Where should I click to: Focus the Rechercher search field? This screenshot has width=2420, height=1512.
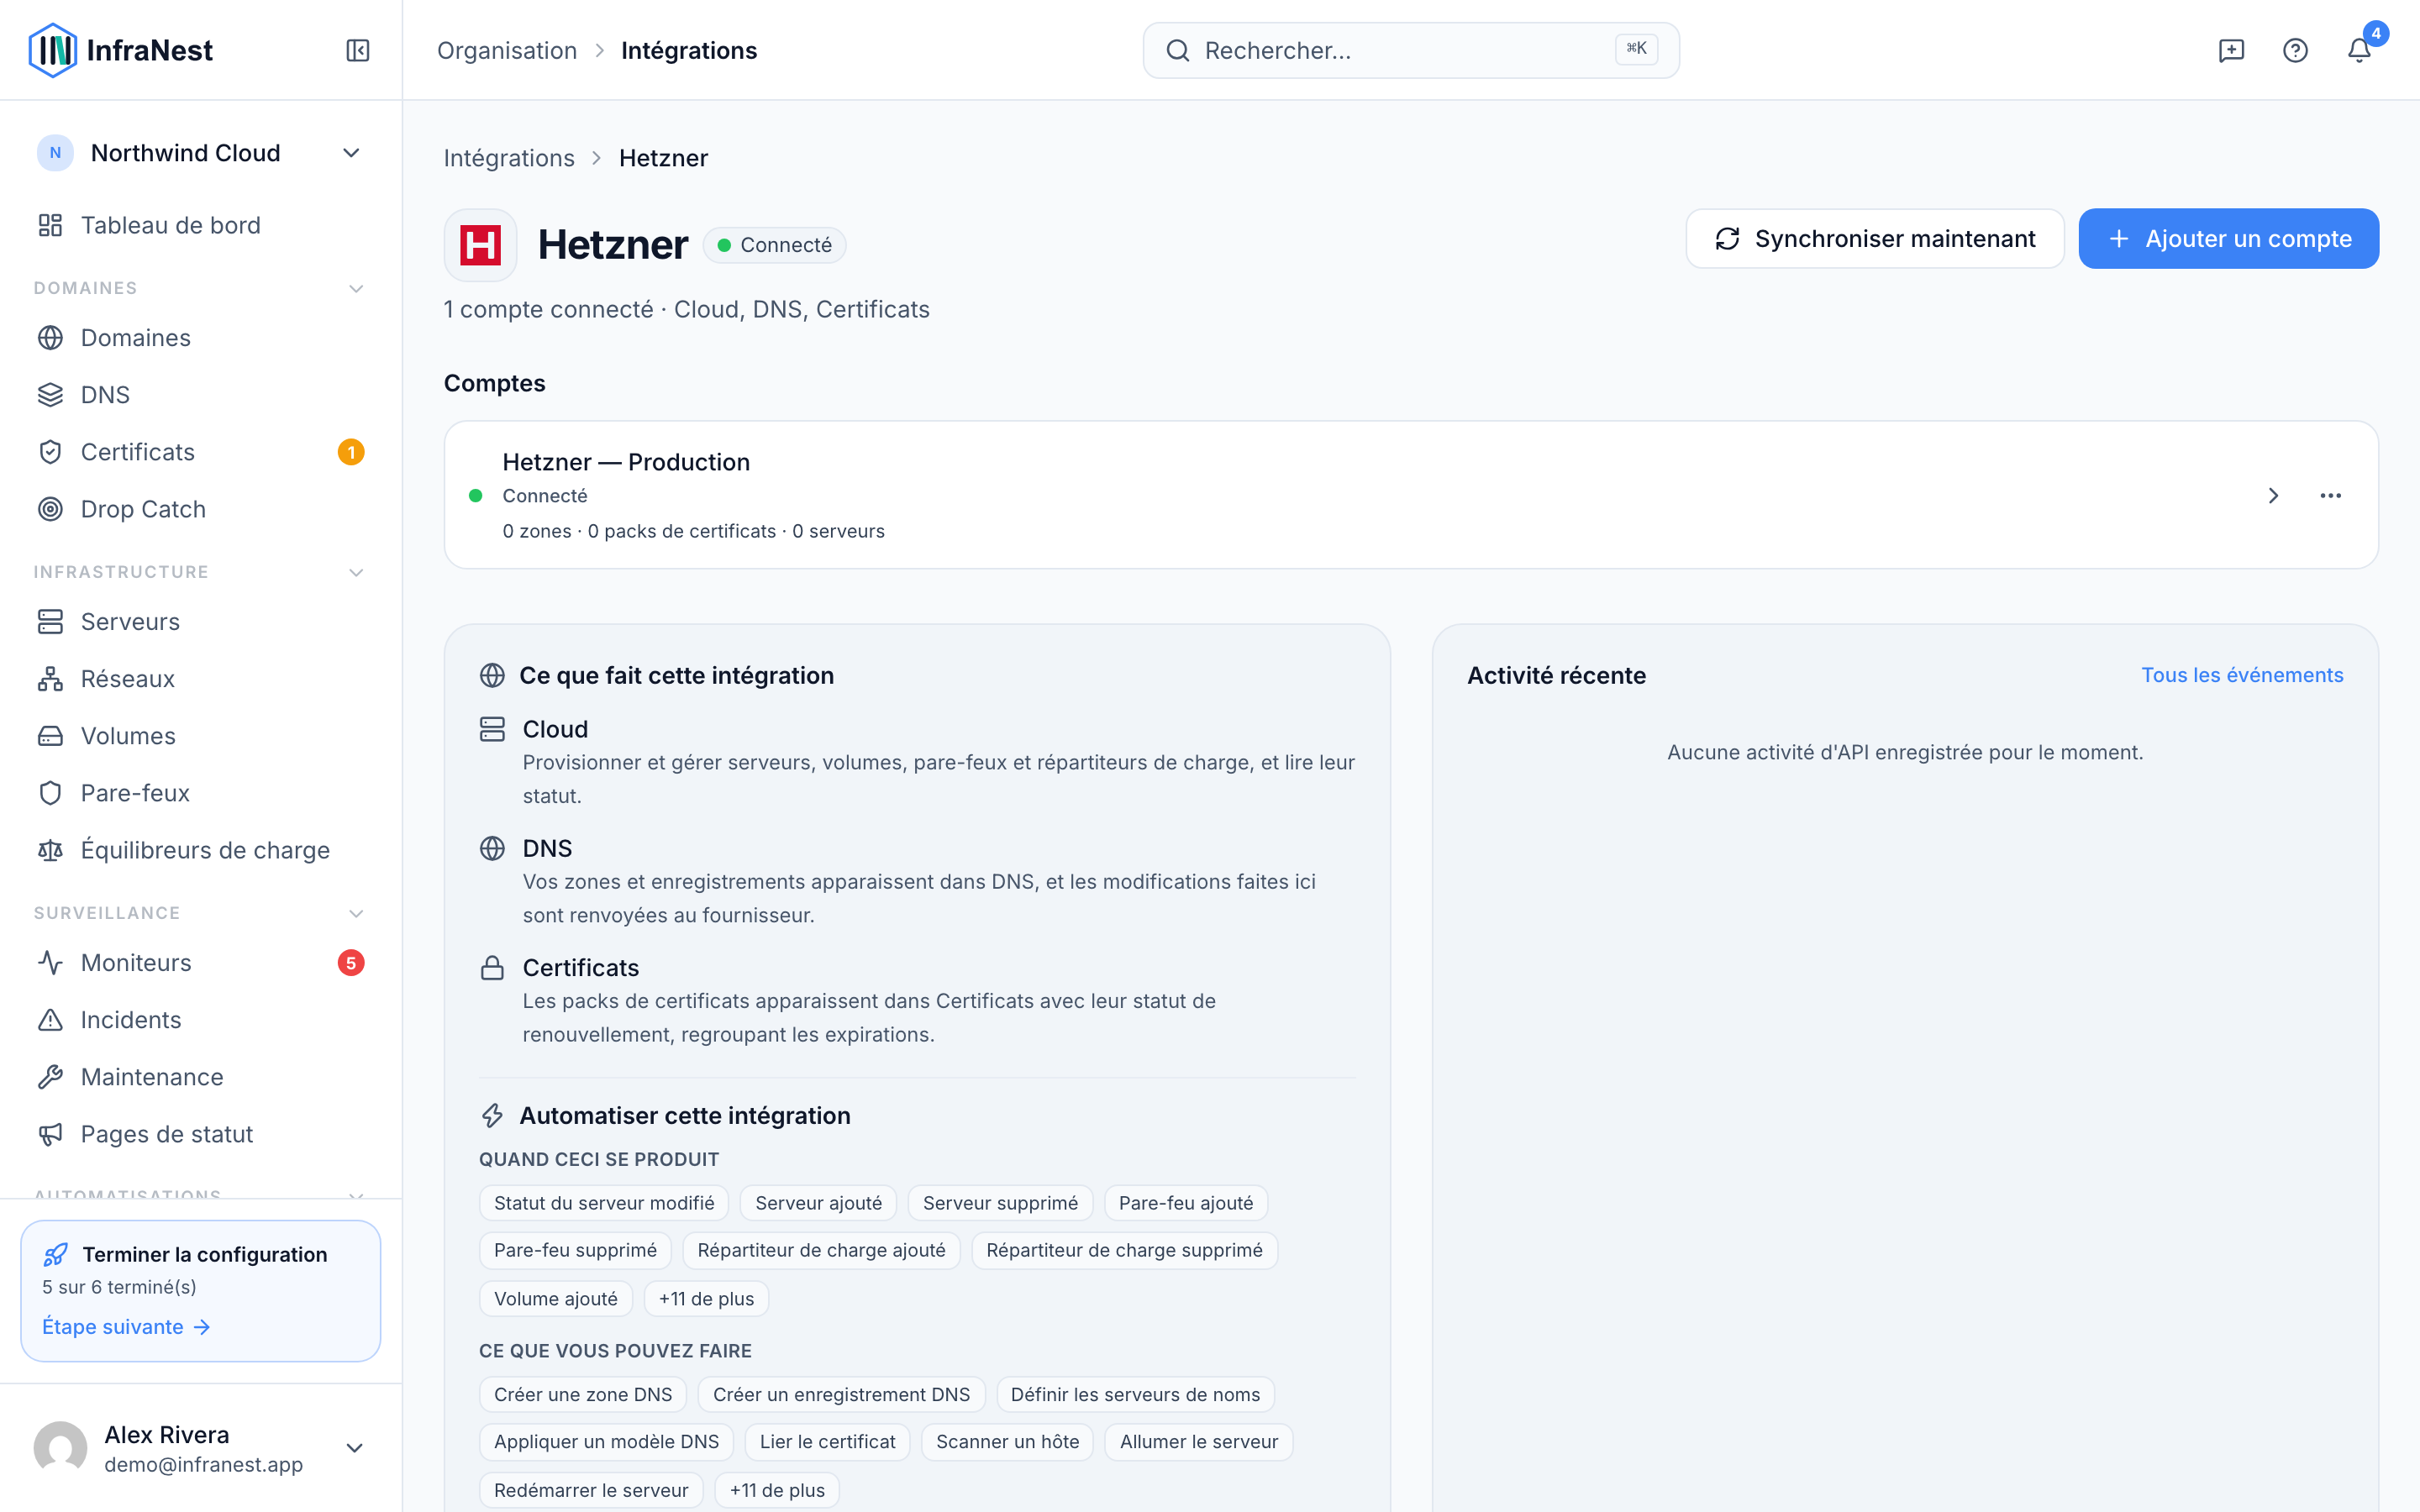coord(1411,50)
